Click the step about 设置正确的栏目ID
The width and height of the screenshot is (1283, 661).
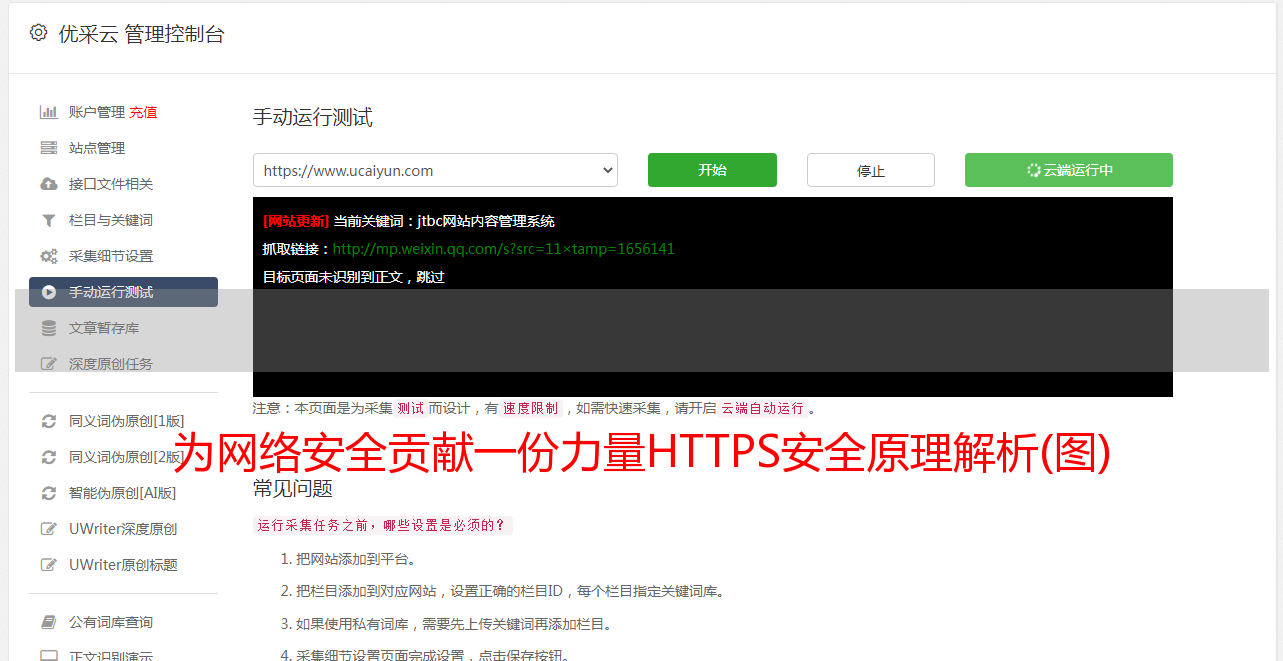(x=510, y=591)
